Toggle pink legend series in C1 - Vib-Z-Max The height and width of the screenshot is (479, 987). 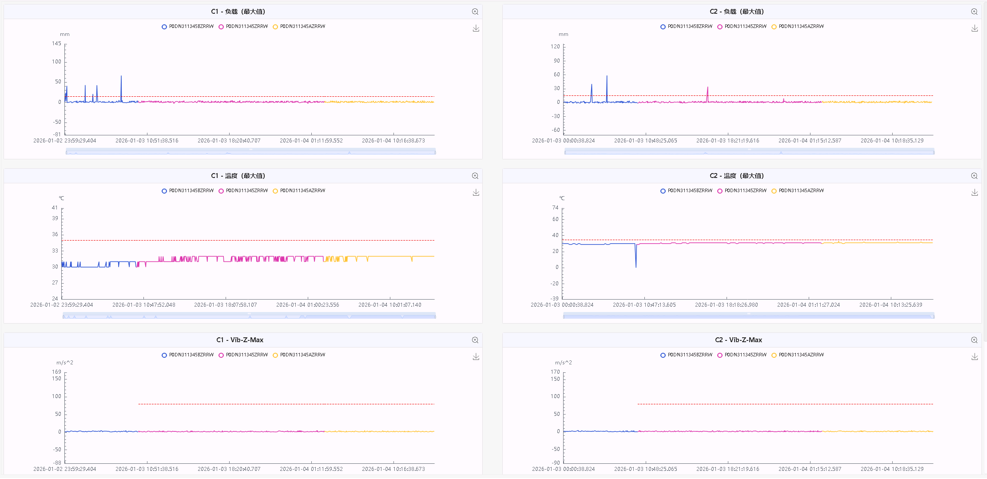(x=244, y=355)
